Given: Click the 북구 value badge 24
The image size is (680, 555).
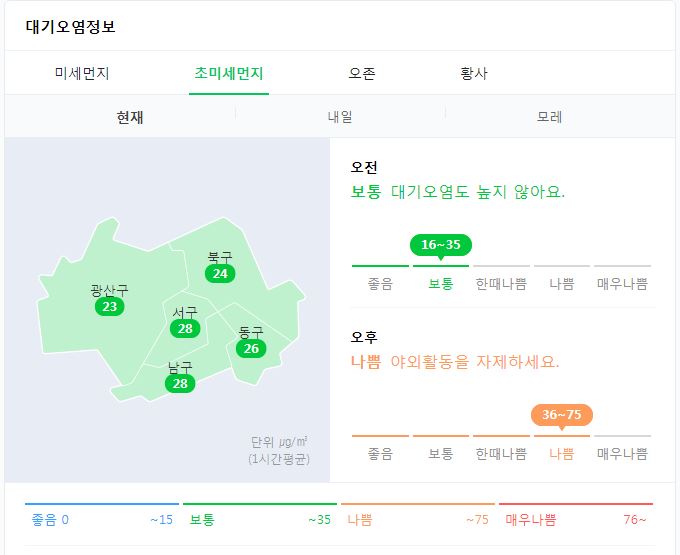Looking at the screenshot, I should point(220,274).
